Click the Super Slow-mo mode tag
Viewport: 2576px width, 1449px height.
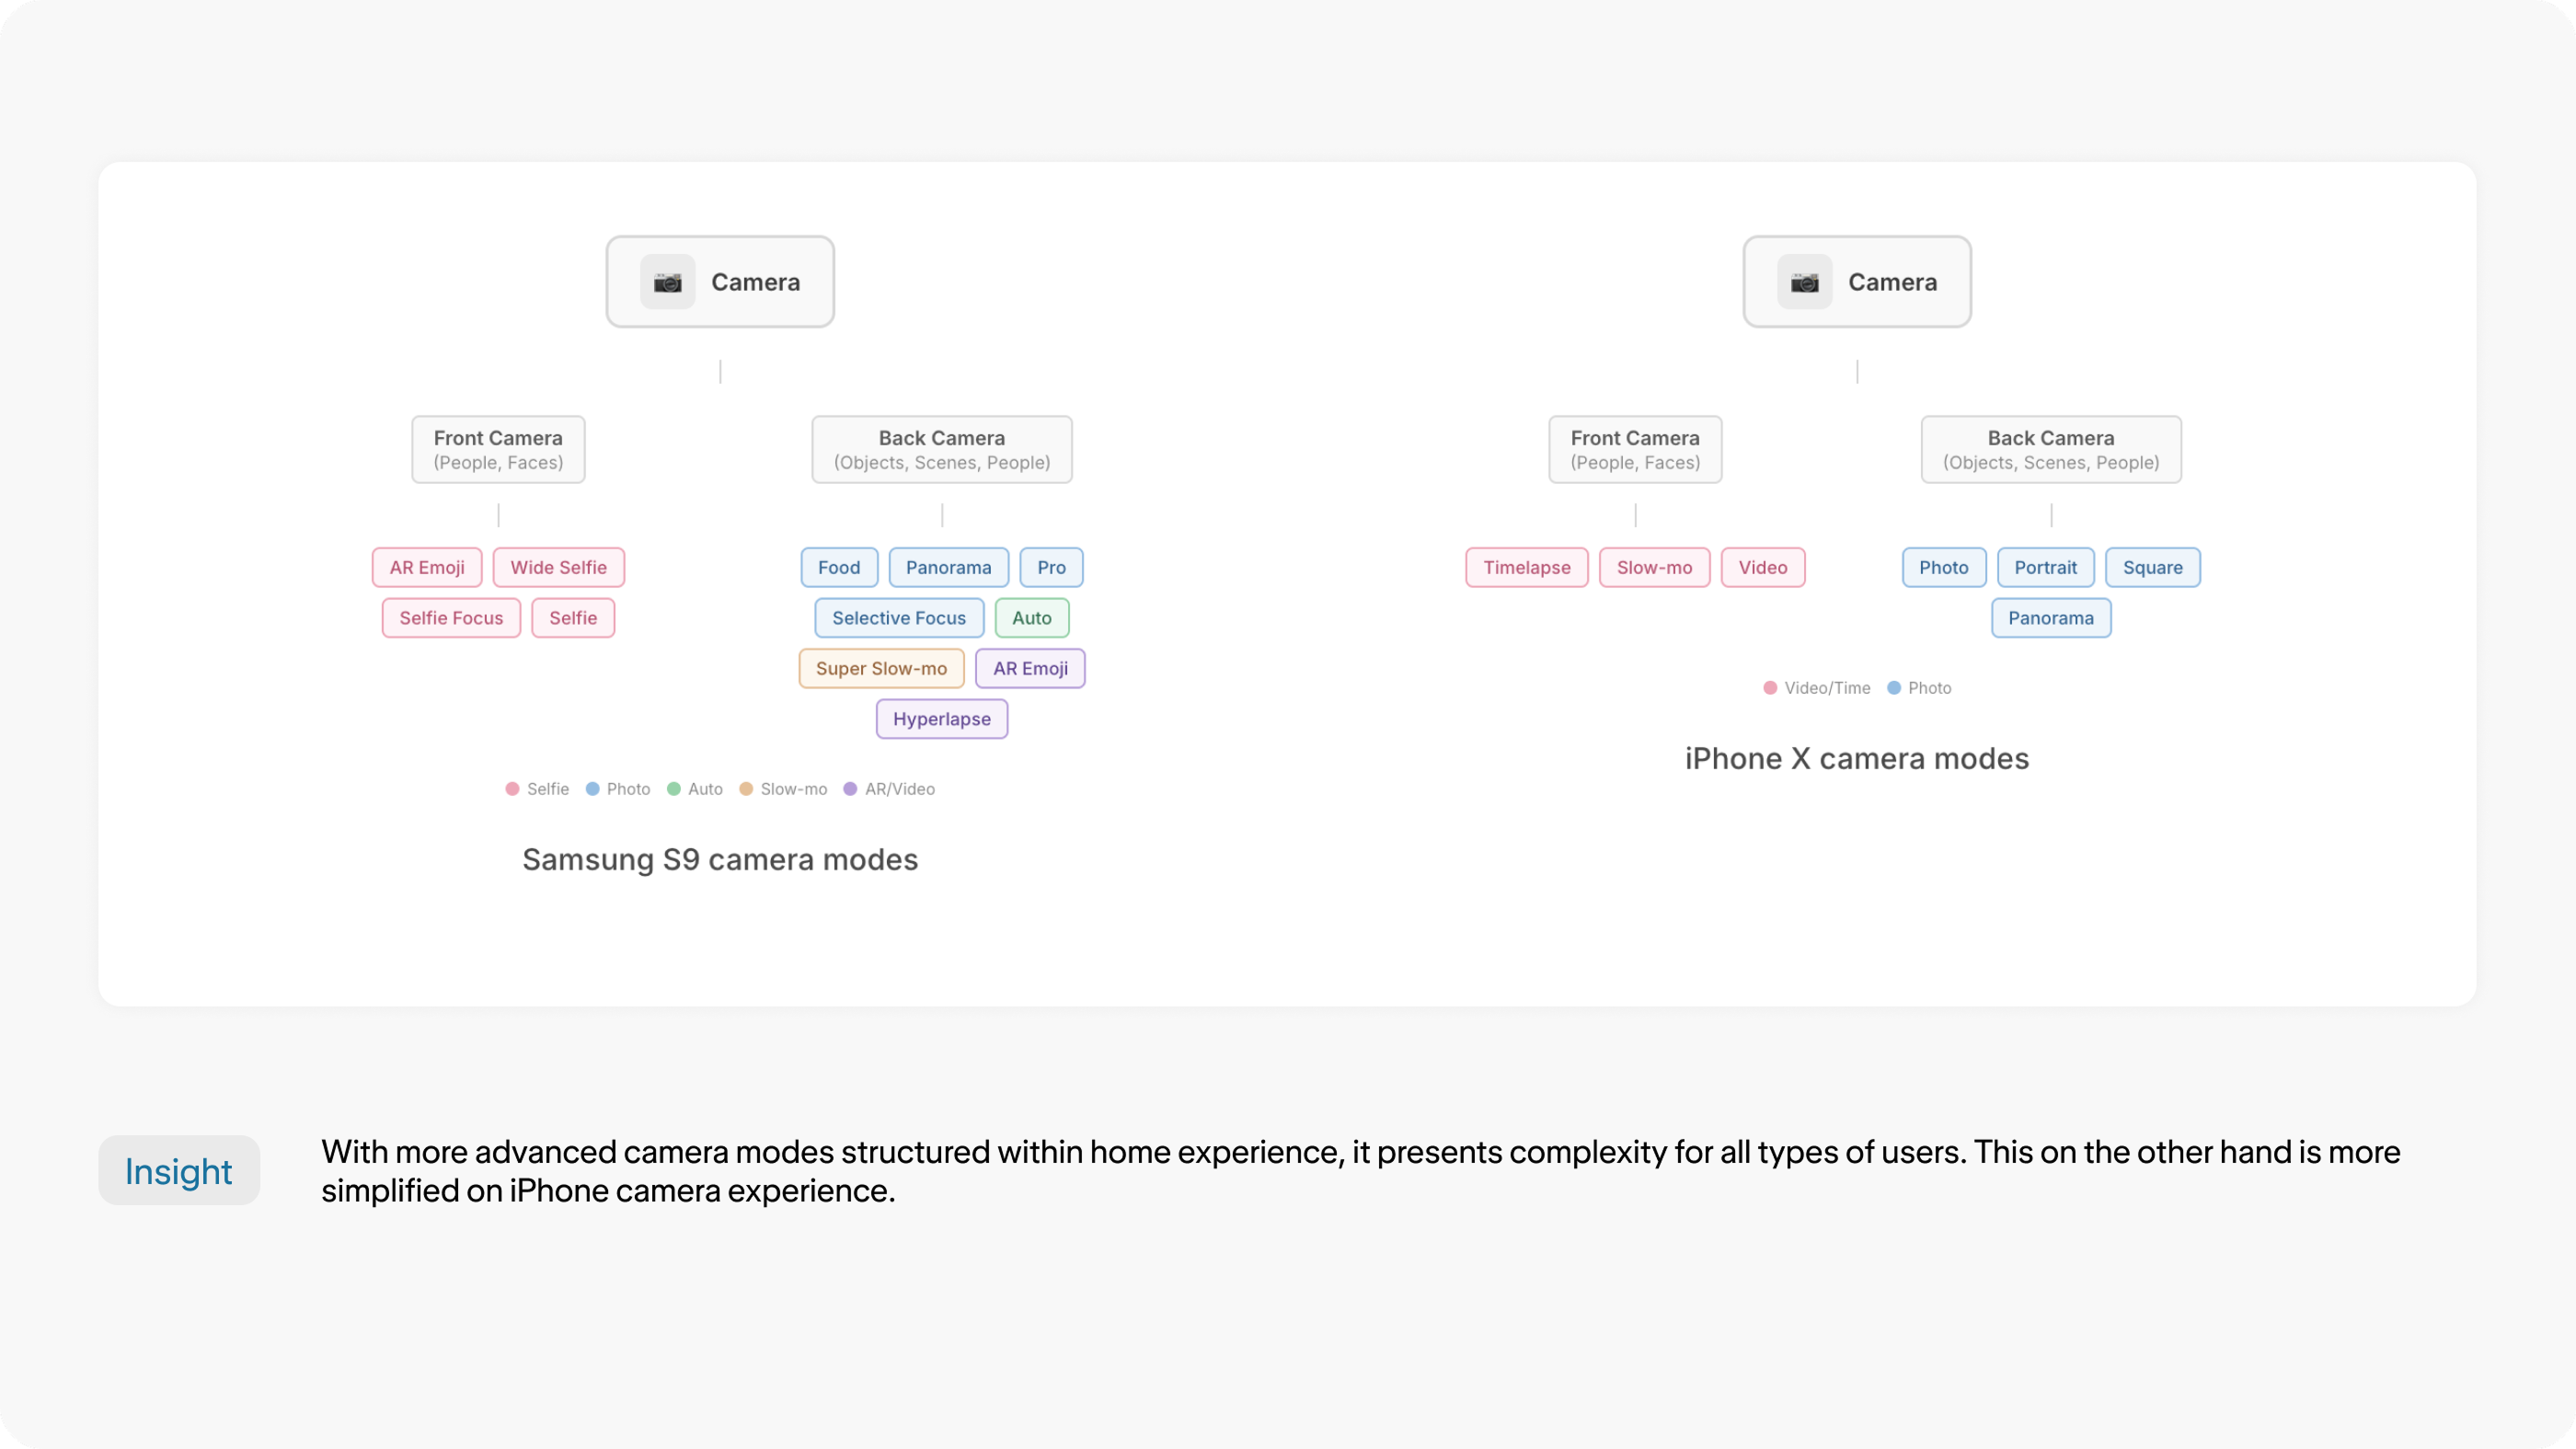coord(881,668)
